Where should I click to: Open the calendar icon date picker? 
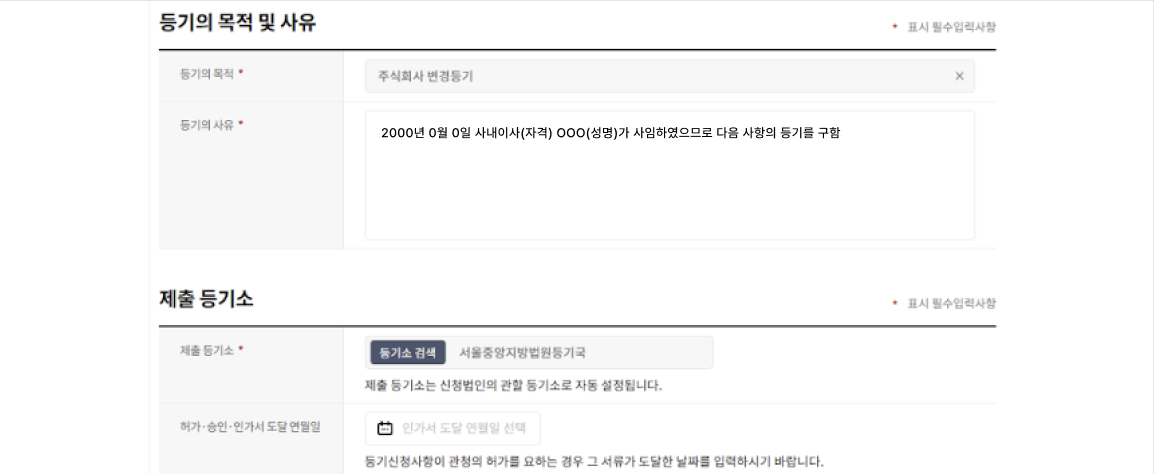385,428
